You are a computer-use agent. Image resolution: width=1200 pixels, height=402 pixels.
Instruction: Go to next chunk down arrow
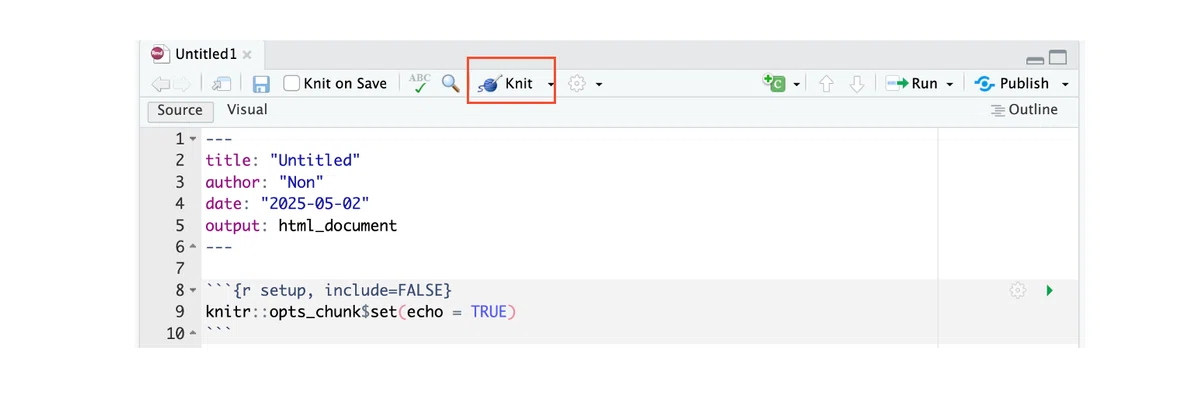click(x=856, y=84)
